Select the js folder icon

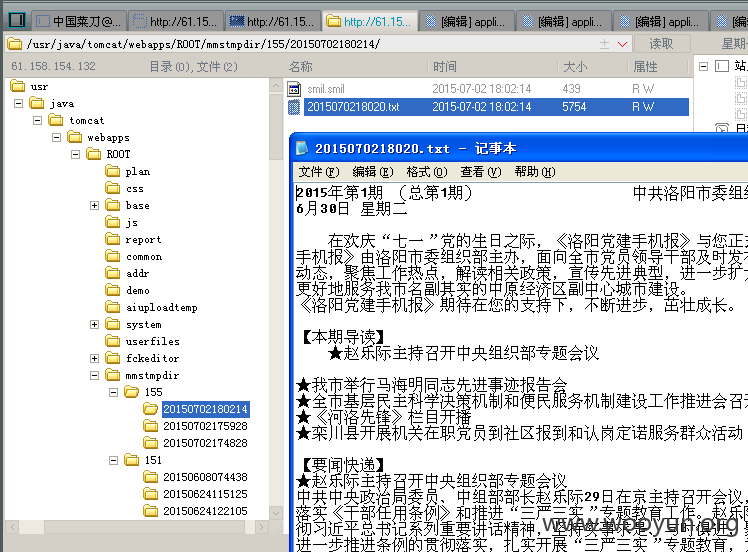[113, 222]
